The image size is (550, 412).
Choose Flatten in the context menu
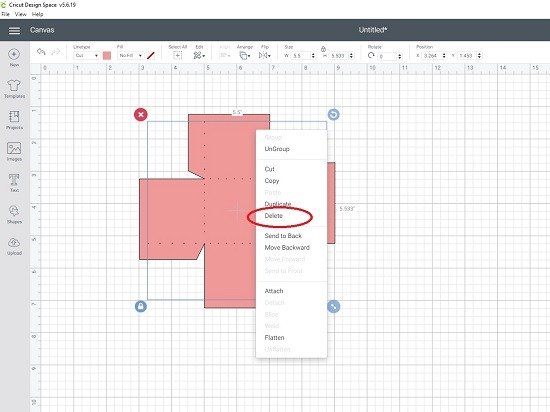pos(274,338)
